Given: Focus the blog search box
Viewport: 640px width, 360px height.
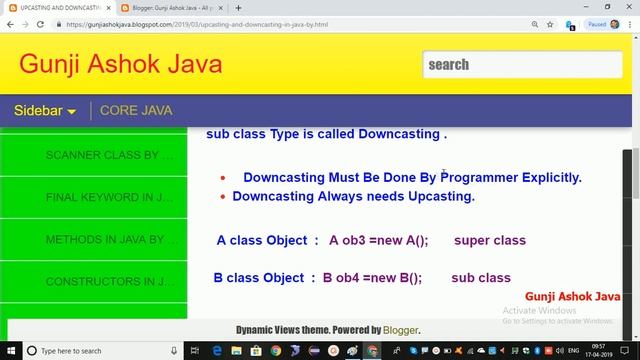Looking at the screenshot, I should [522, 64].
